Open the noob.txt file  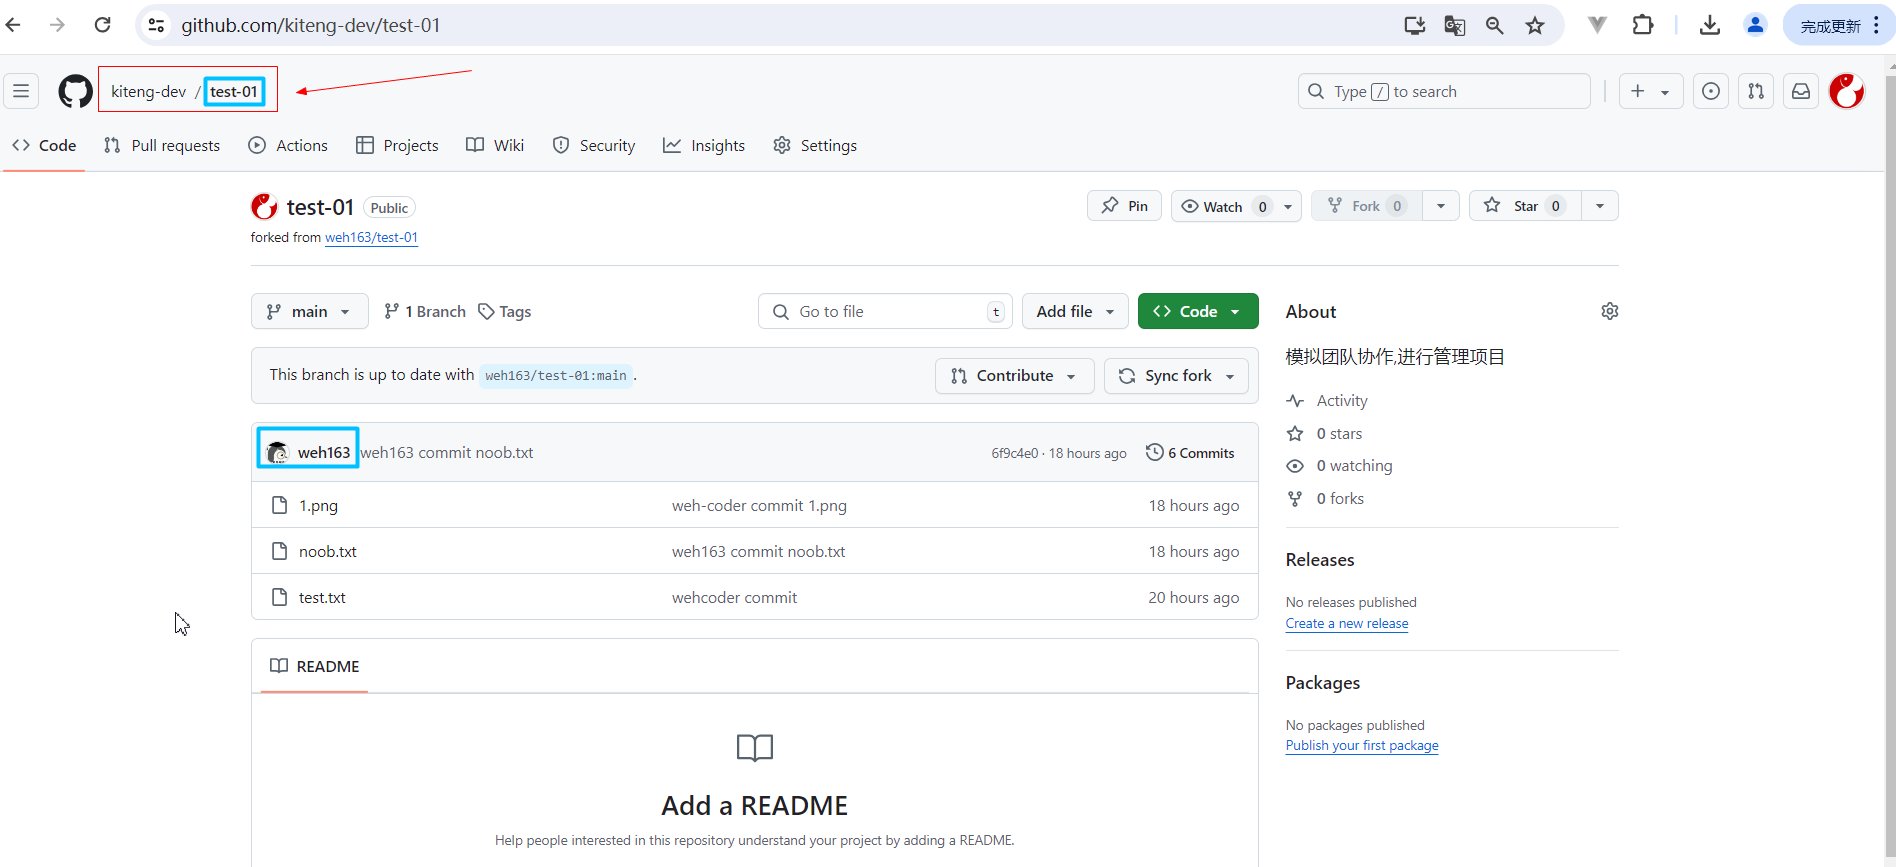coord(328,551)
